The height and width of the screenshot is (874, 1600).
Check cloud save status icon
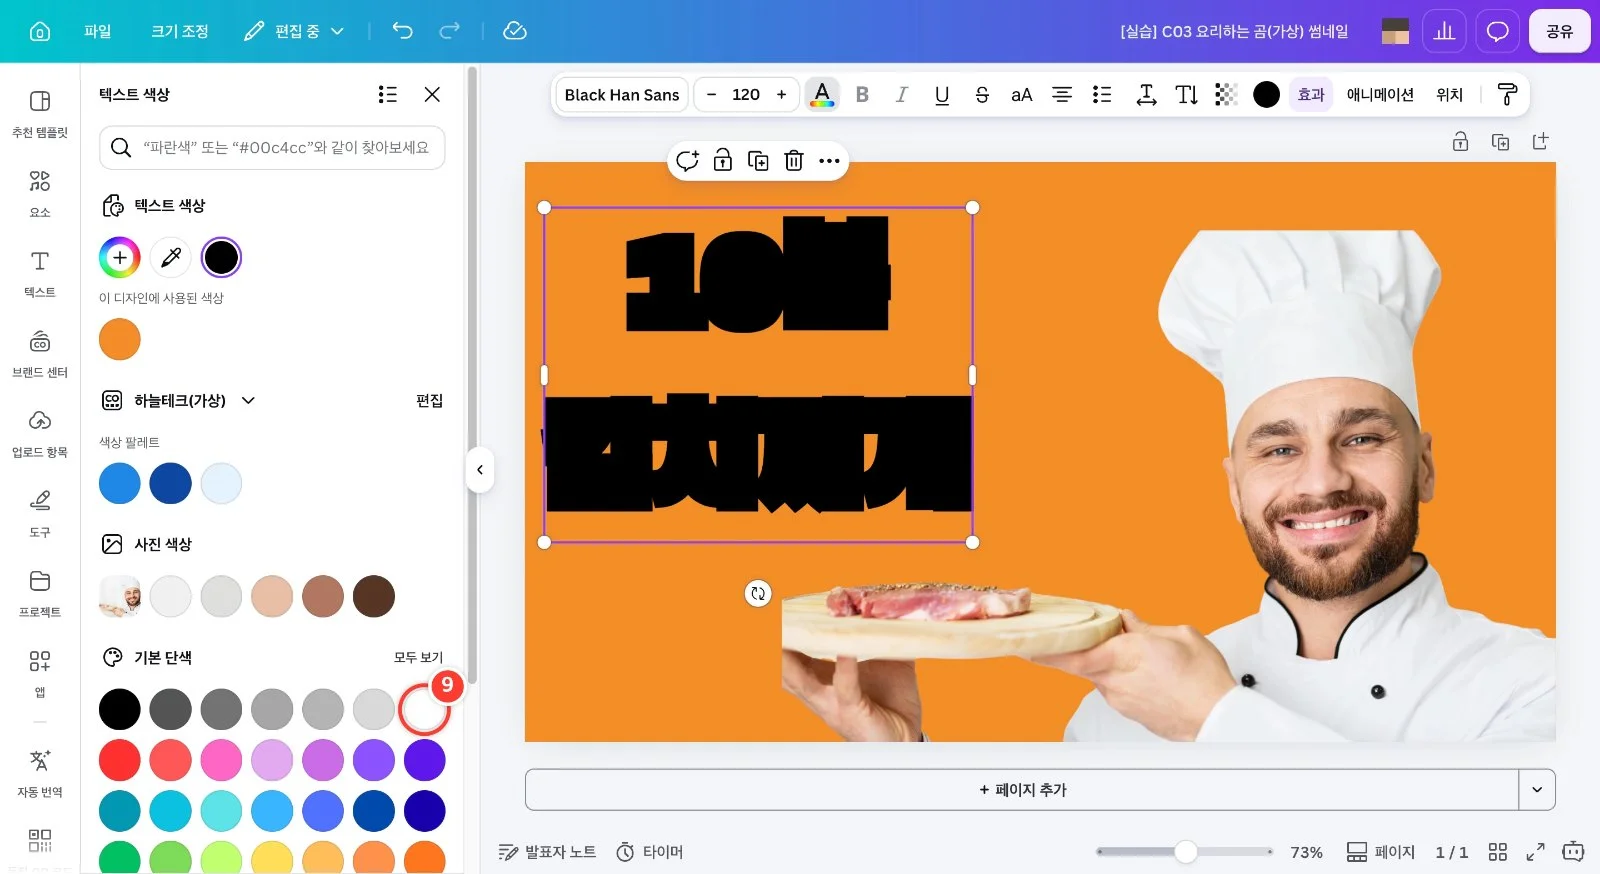[x=515, y=31]
